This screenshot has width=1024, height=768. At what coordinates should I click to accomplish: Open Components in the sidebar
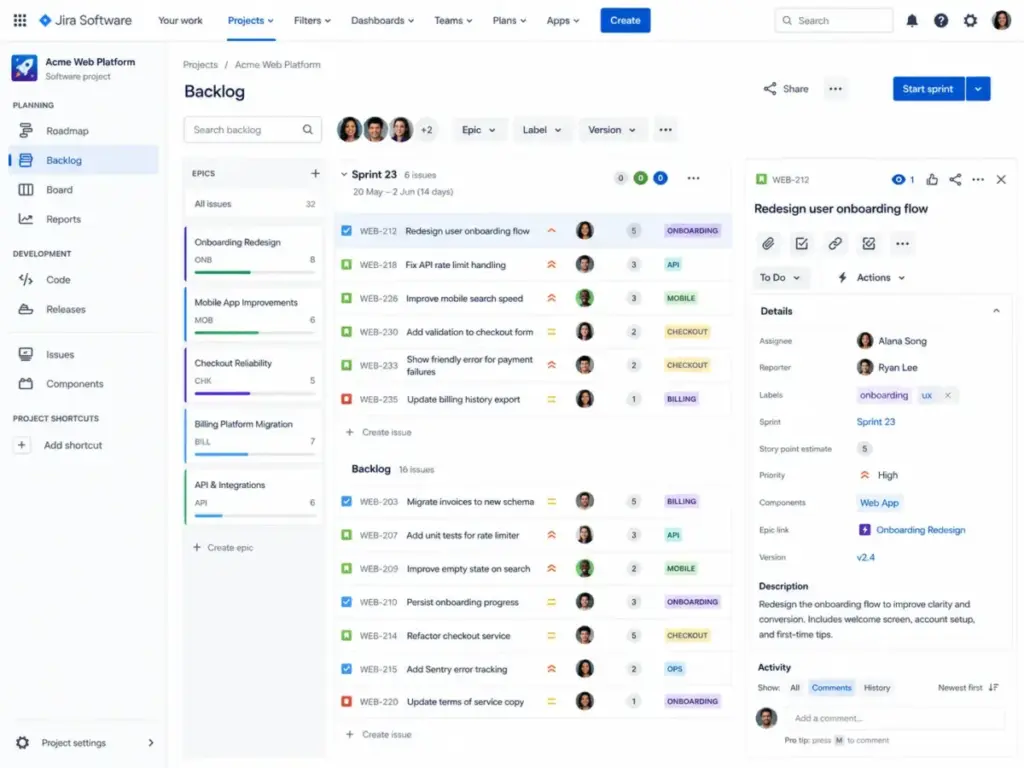tap(74, 383)
